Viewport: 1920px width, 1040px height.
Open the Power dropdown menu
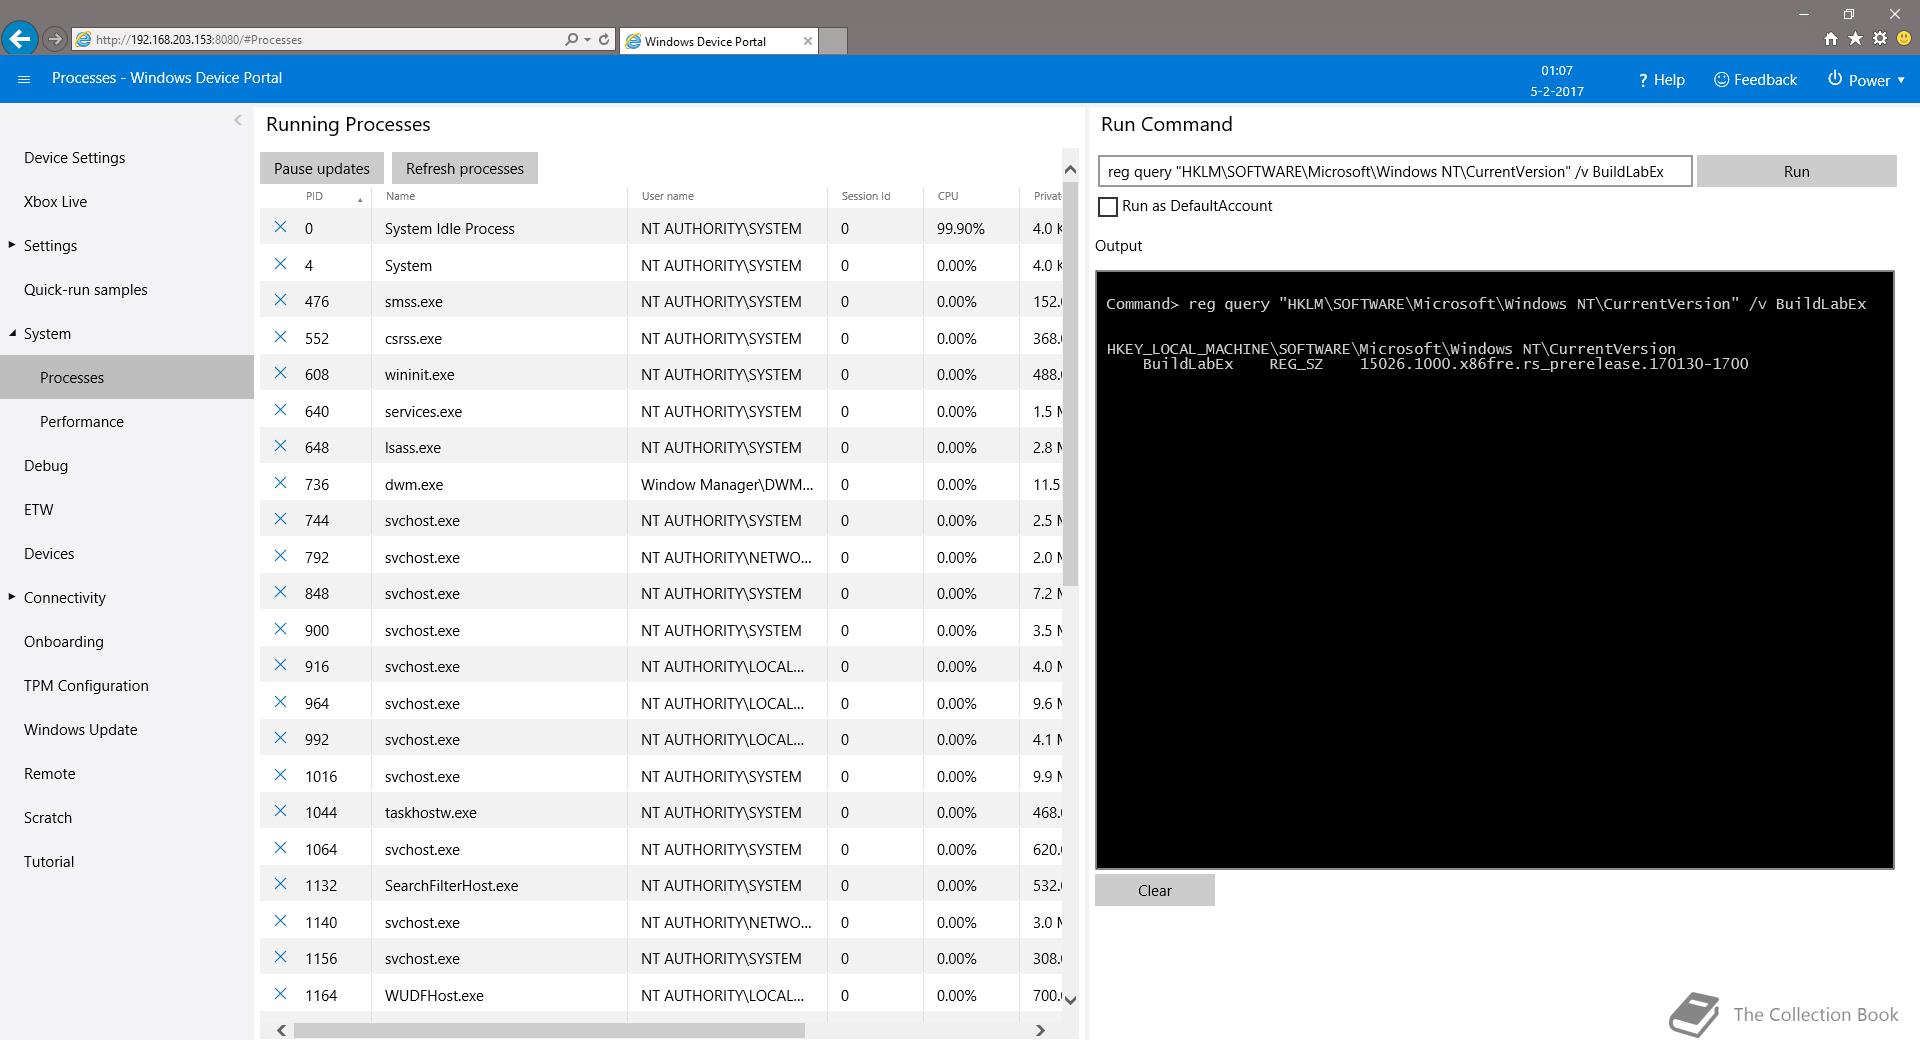(1866, 80)
